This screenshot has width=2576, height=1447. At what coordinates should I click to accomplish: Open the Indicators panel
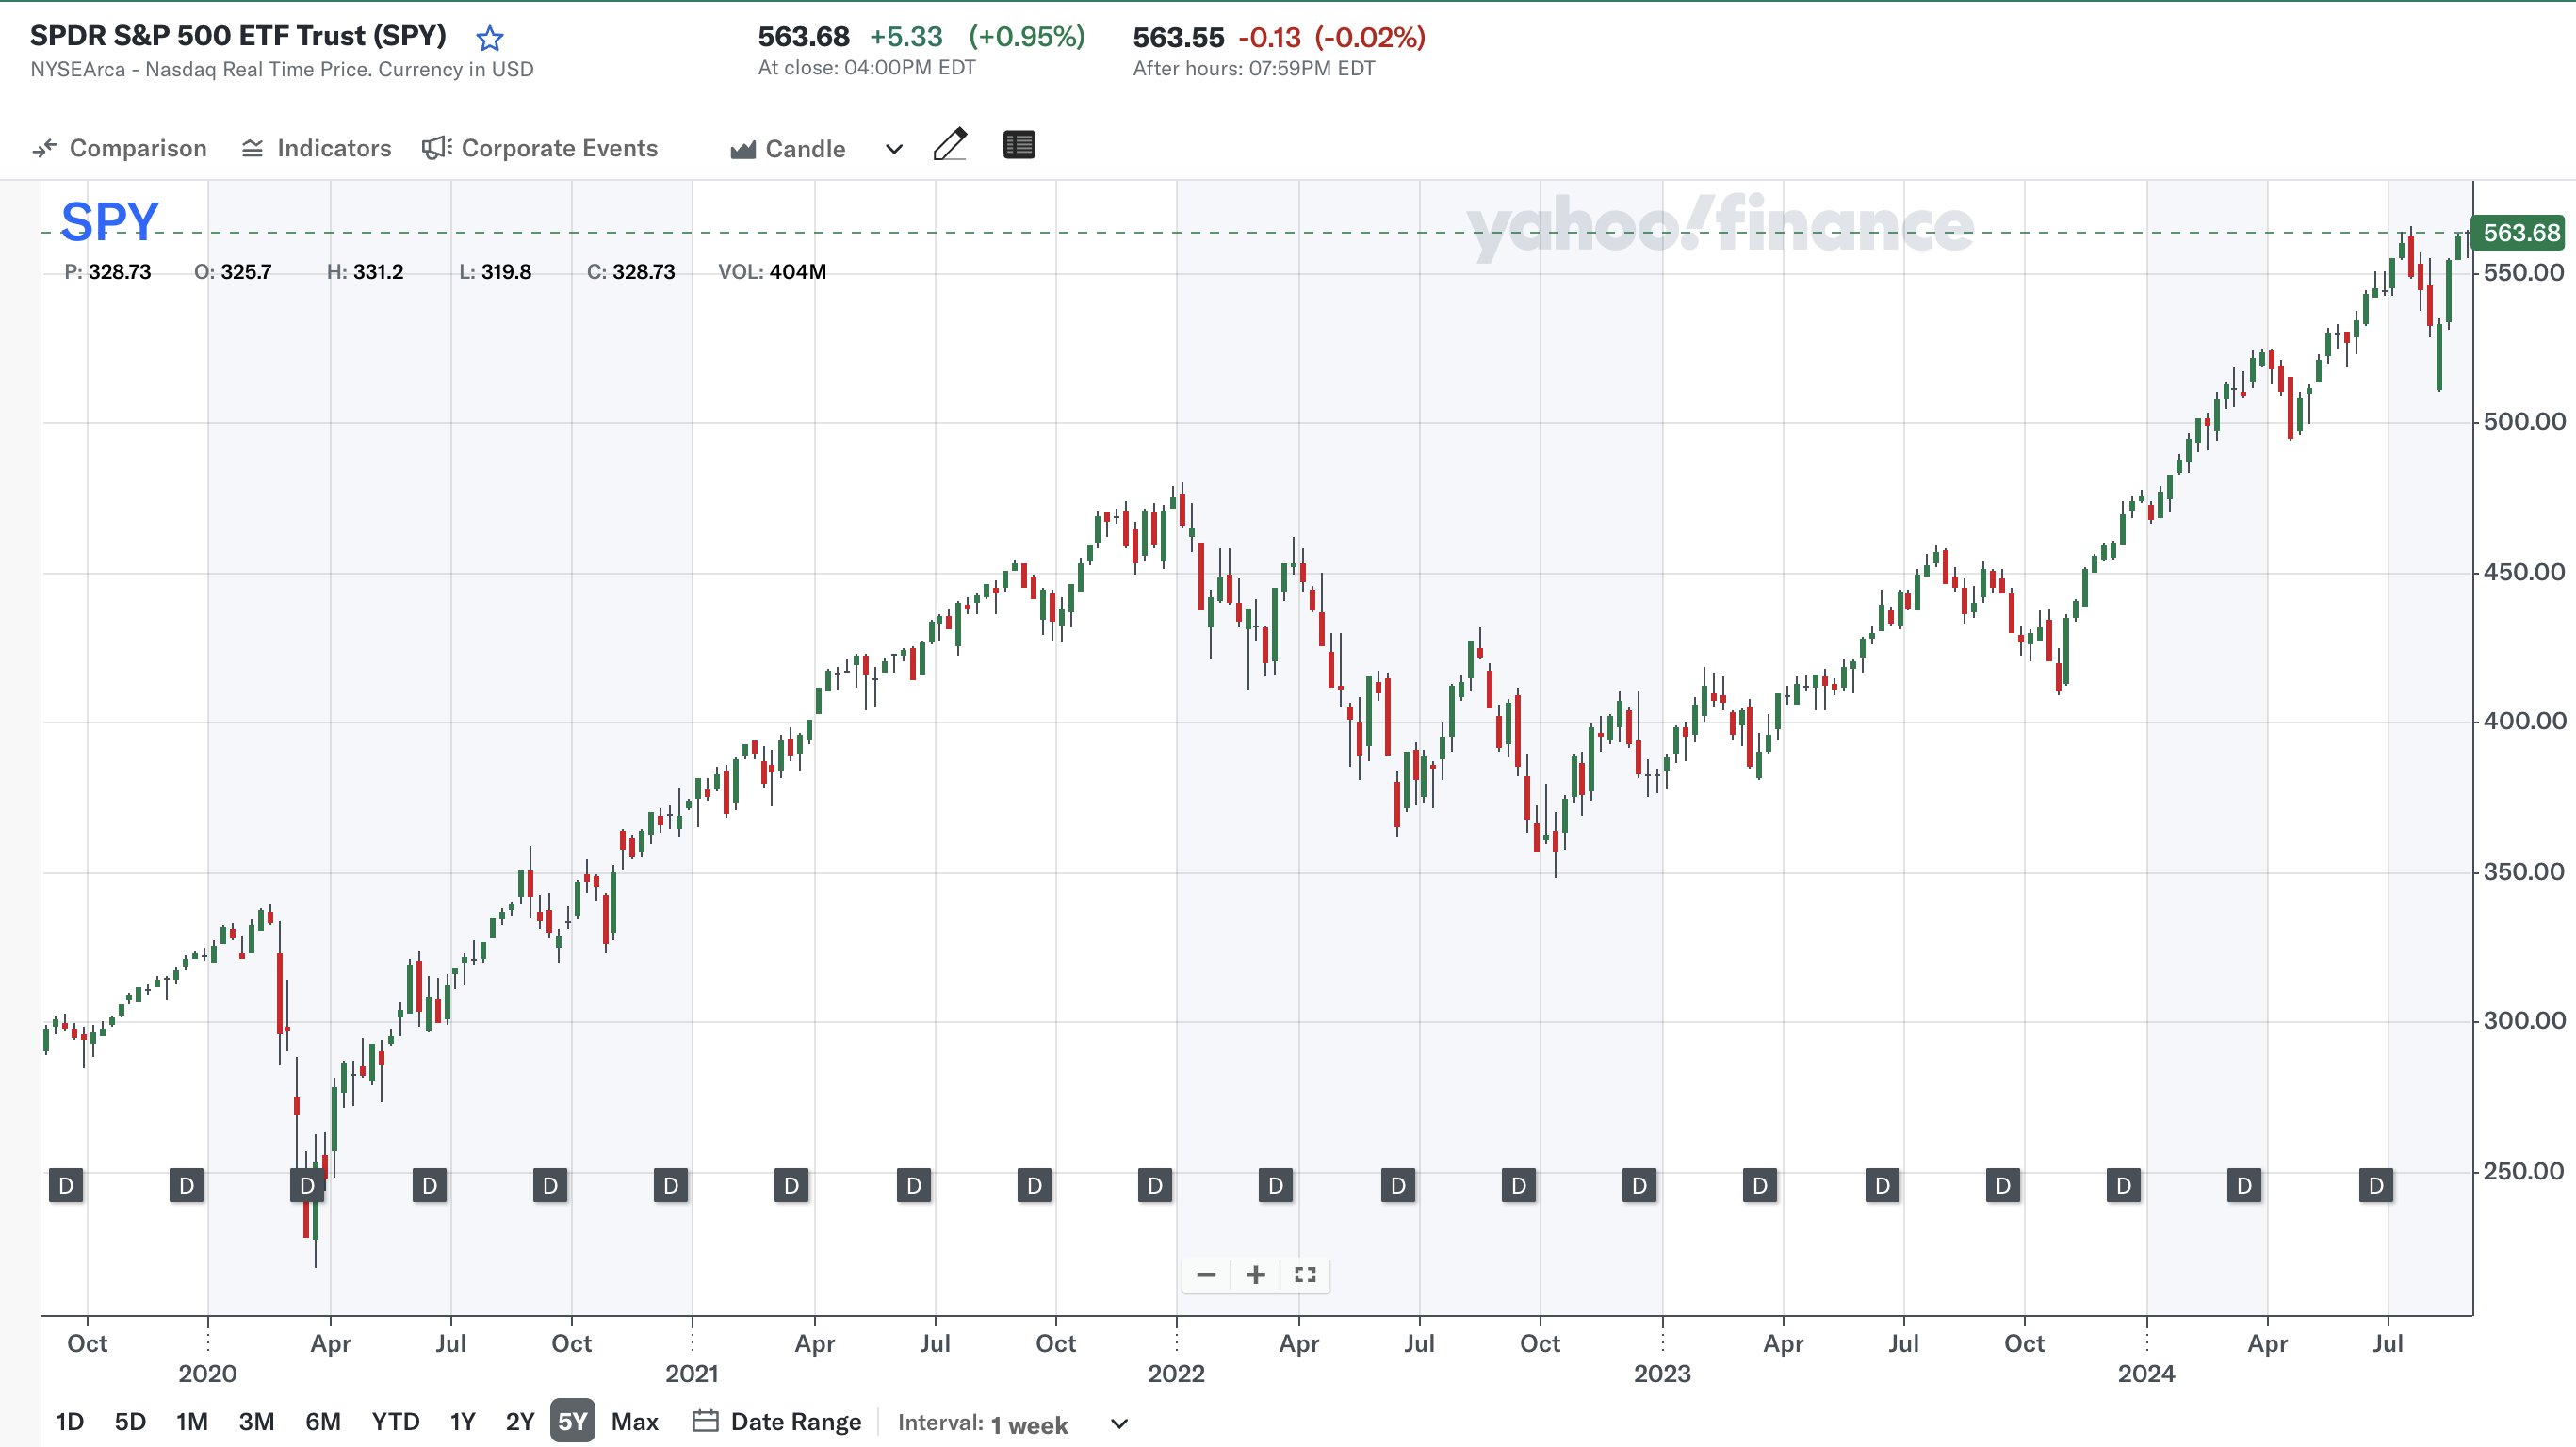coord(316,148)
